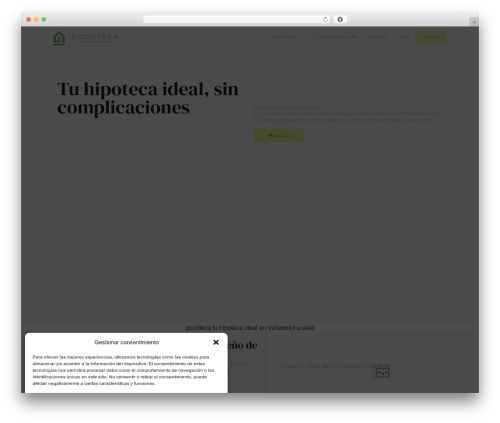
Task: Reload the page with the refresh icon
Action: (325, 19)
